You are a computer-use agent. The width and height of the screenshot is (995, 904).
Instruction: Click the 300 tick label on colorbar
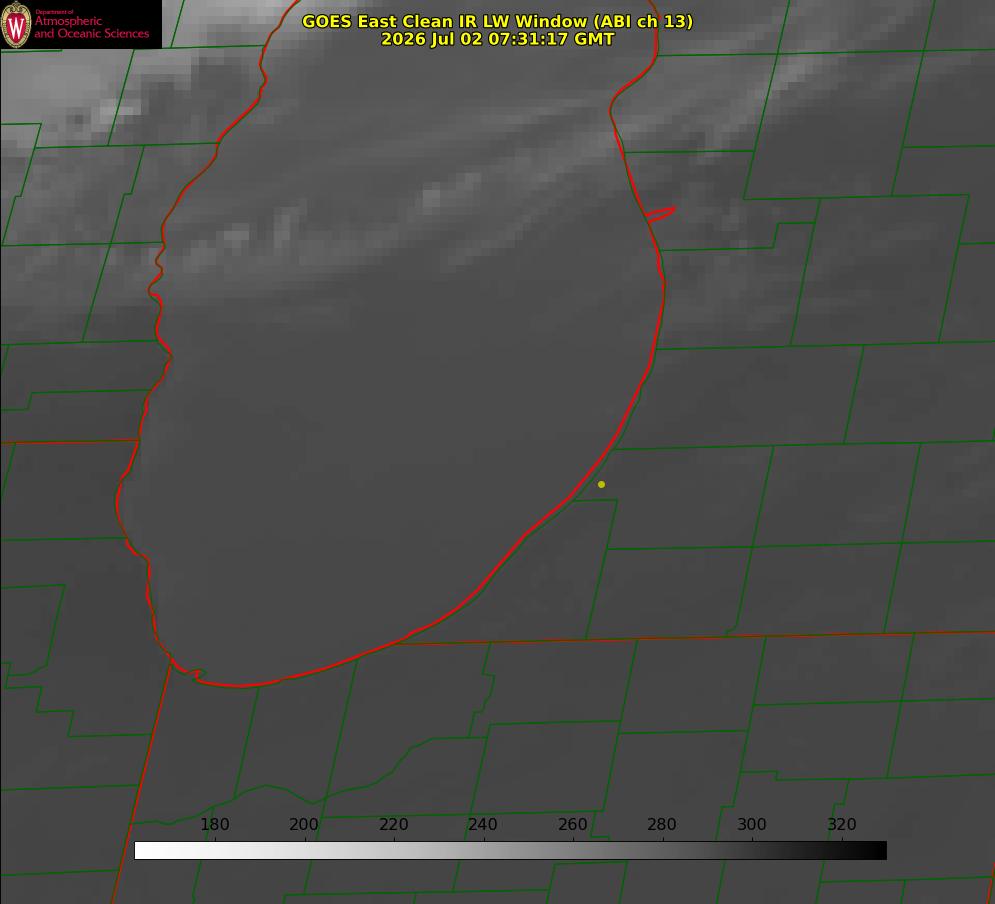pyautogui.click(x=751, y=824)
